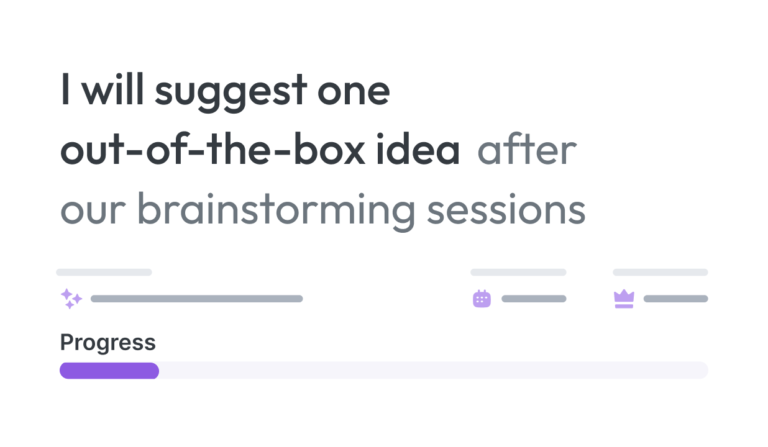Click the gray word 'after'
Screen dimensions: 768x447
pos(527,150)
